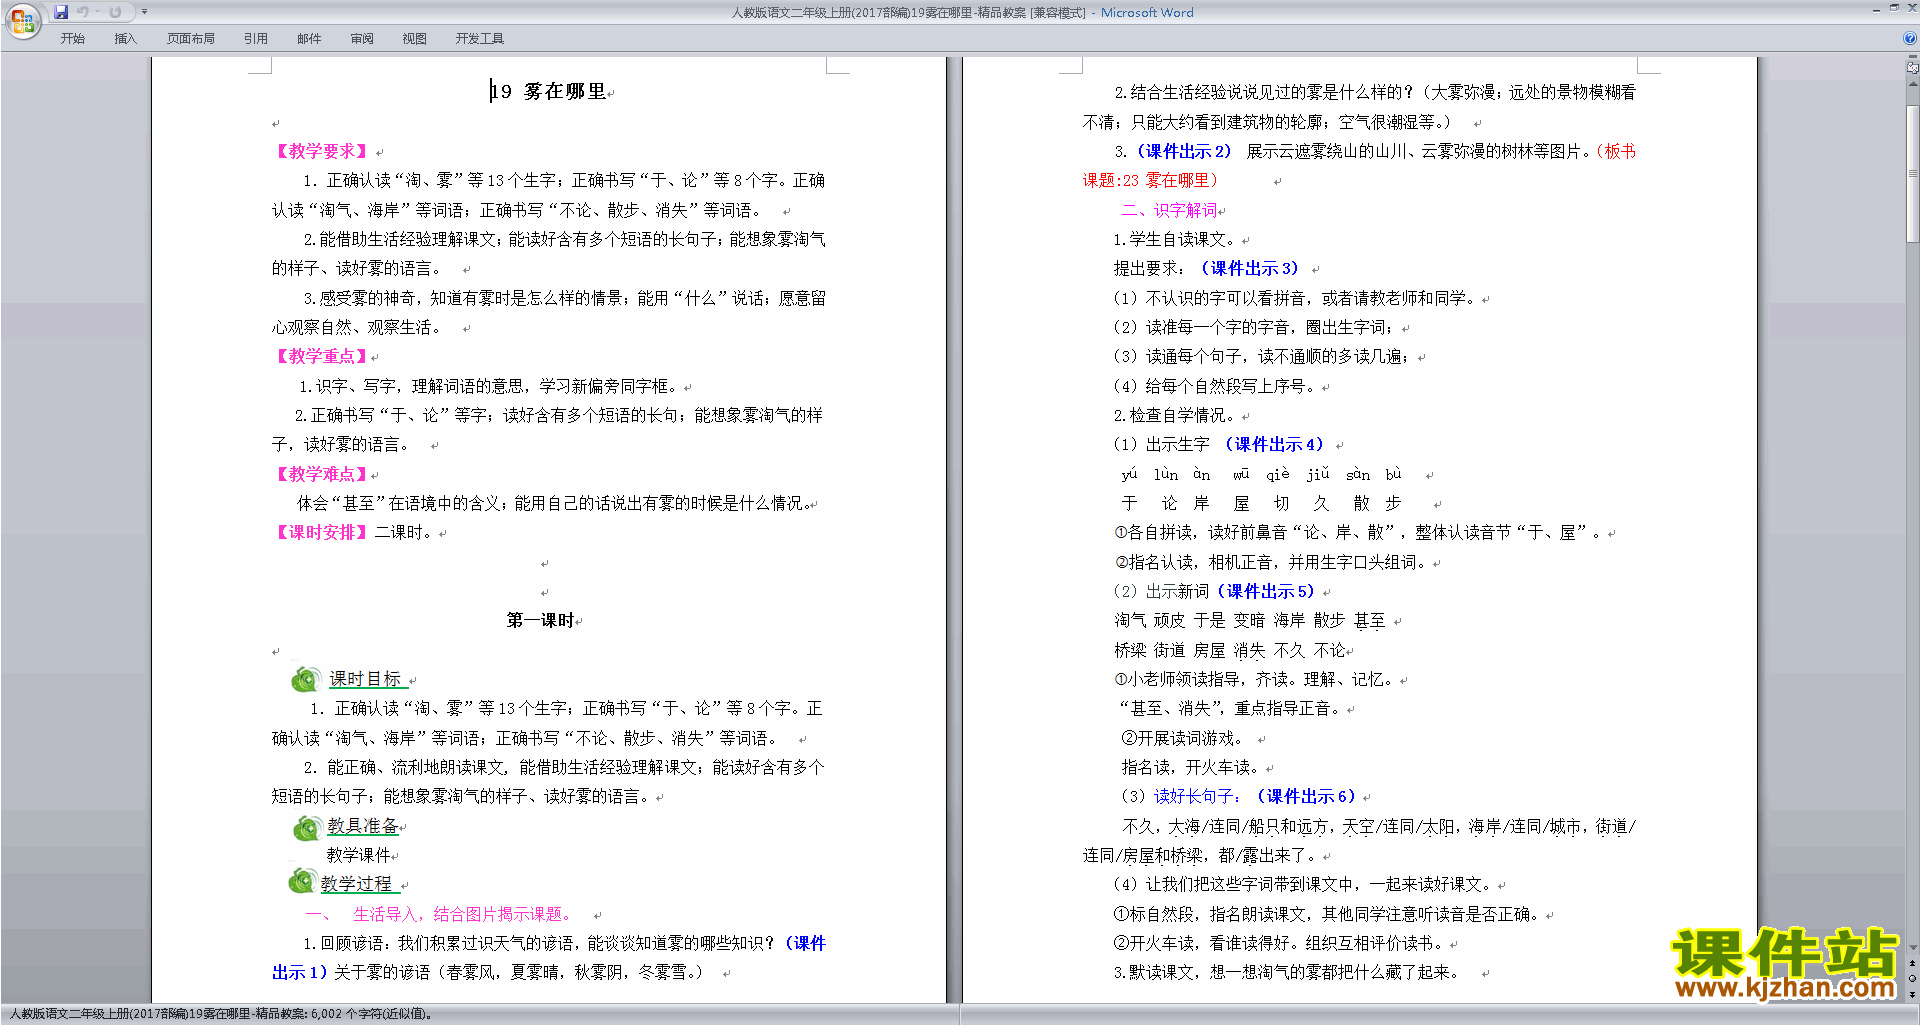The image size is (1920, 1025).
Task: Click the Restore Down window button
Action: tap(1893, 8)
